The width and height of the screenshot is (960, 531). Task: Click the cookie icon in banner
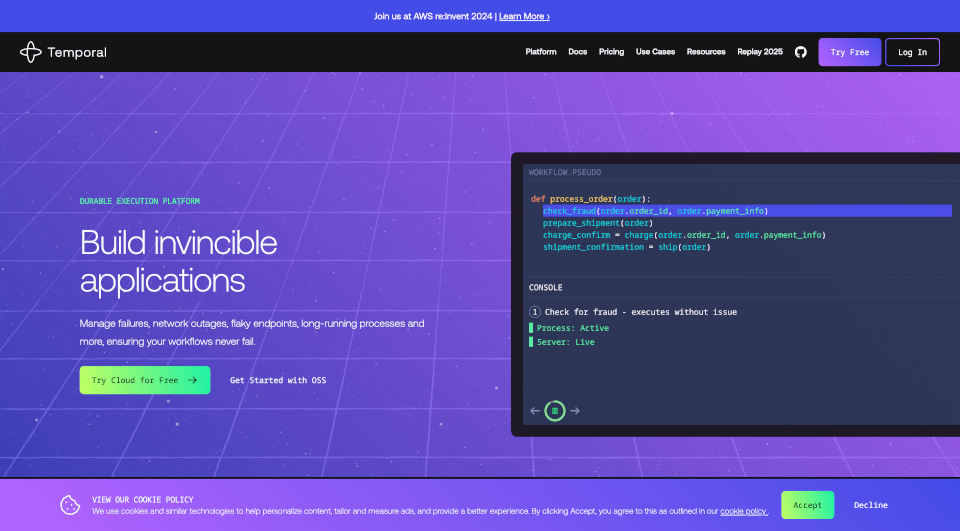click(70, 505)
